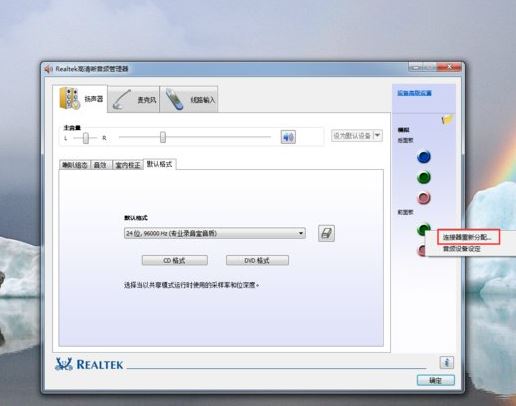Screen dimensions: 516x406
Task: Close the Realtek audio manager window
Action: coord(450,67)
